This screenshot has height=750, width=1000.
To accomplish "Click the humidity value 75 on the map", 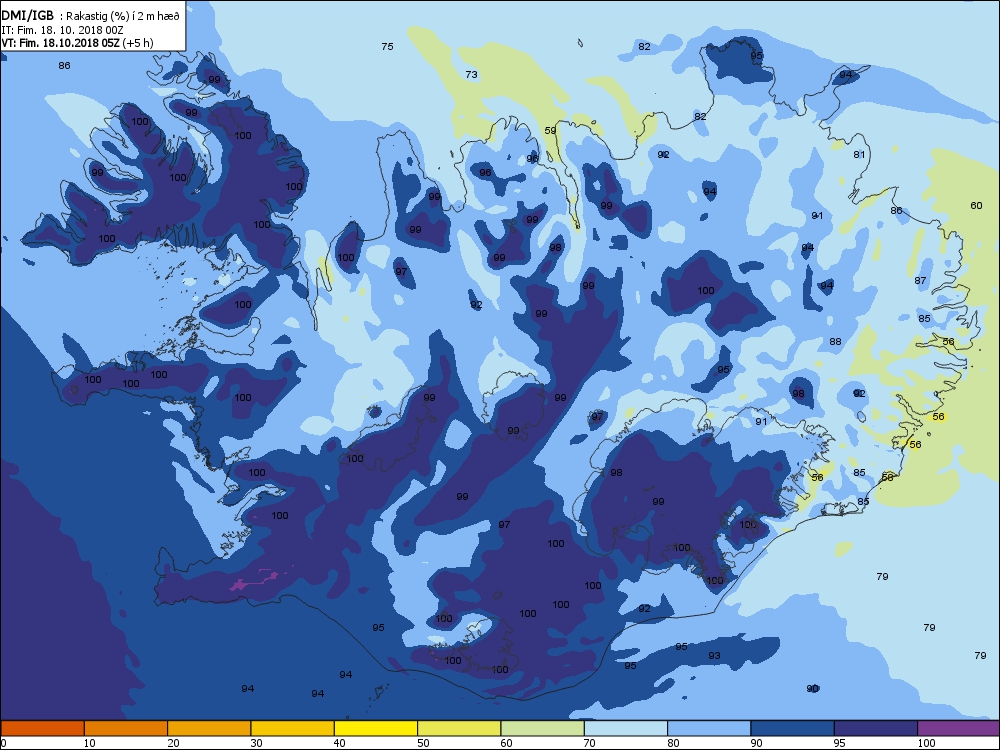I will [x=387, y=47].
